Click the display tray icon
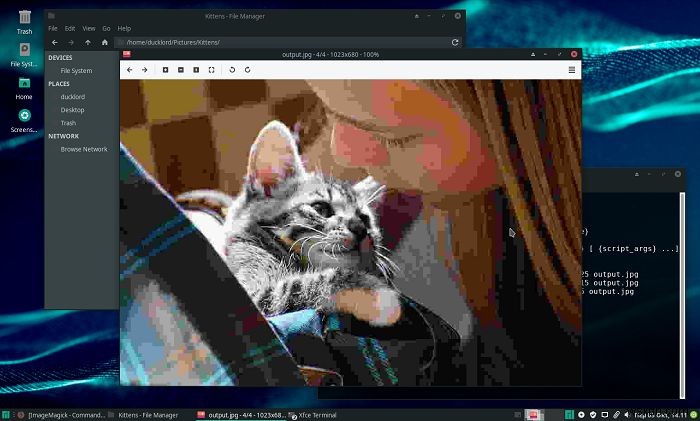Image resolution: width=700 pixels, height=421 pixels. click(604, 415)
